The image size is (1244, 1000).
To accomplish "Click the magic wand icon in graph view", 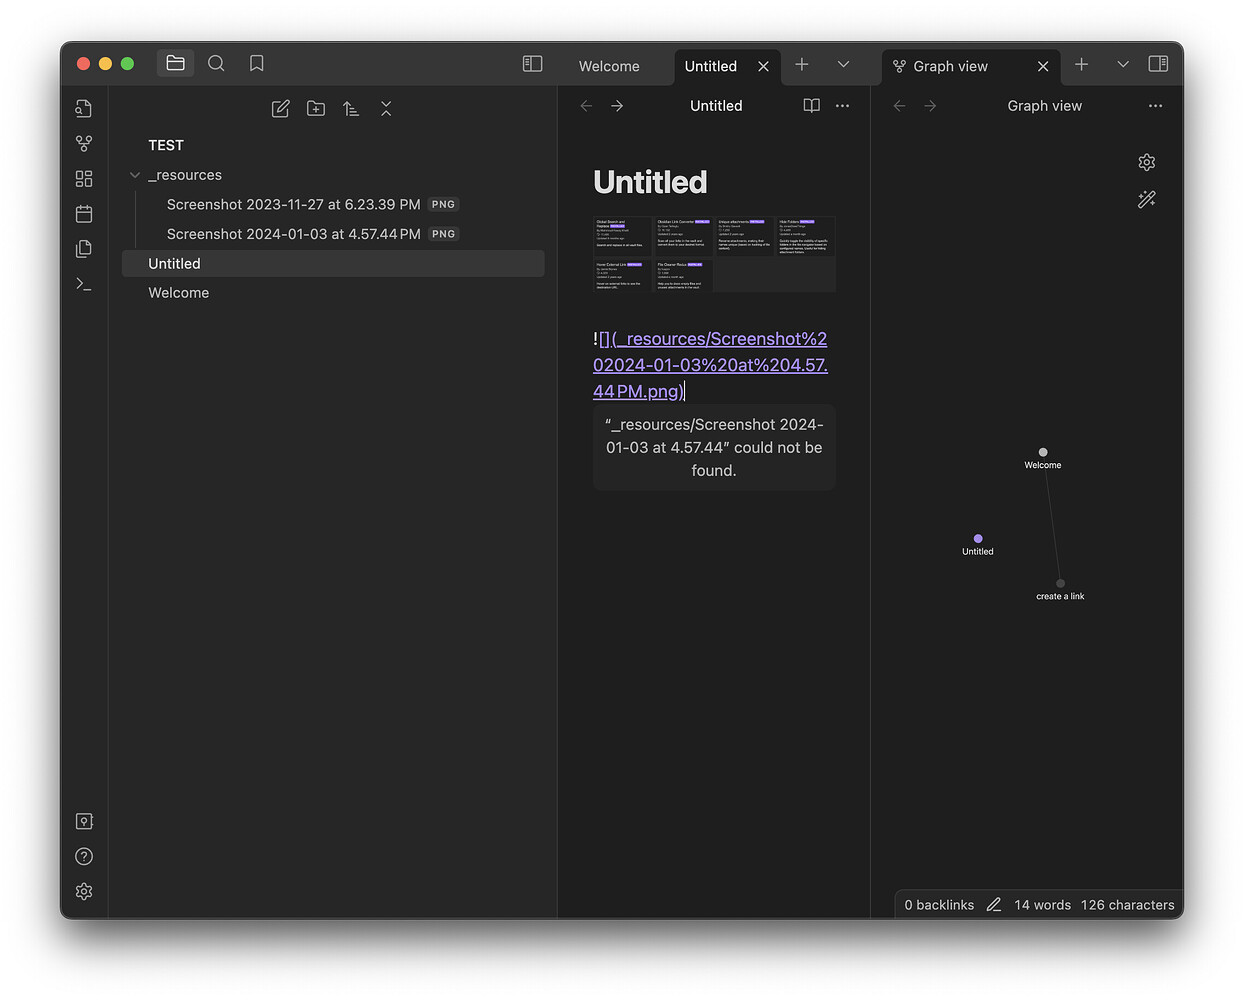I will pyautogui.click(x=1146, y=199).
